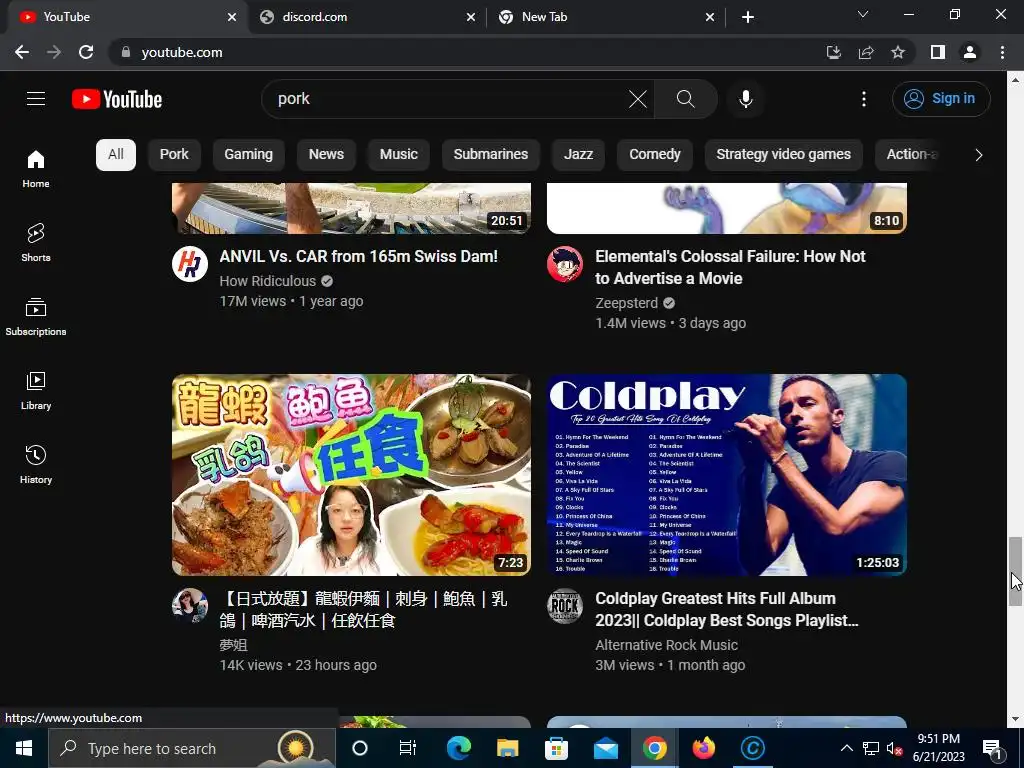Show hidden system tray icons
Viewport: 1024px width, 768px height.
coord(846,748)
